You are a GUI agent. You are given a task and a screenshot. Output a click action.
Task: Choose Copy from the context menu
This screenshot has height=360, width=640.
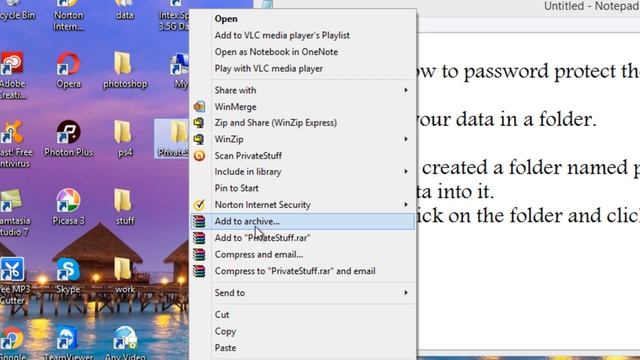click(303, 331)
